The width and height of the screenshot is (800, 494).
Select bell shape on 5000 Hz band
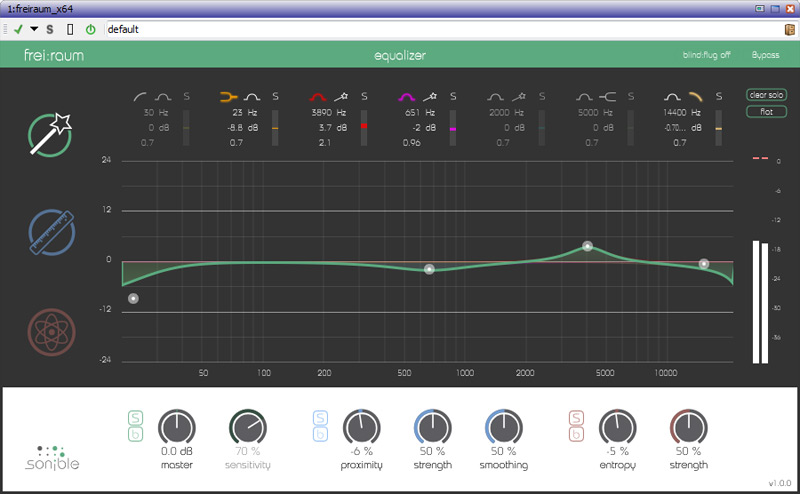584,96
